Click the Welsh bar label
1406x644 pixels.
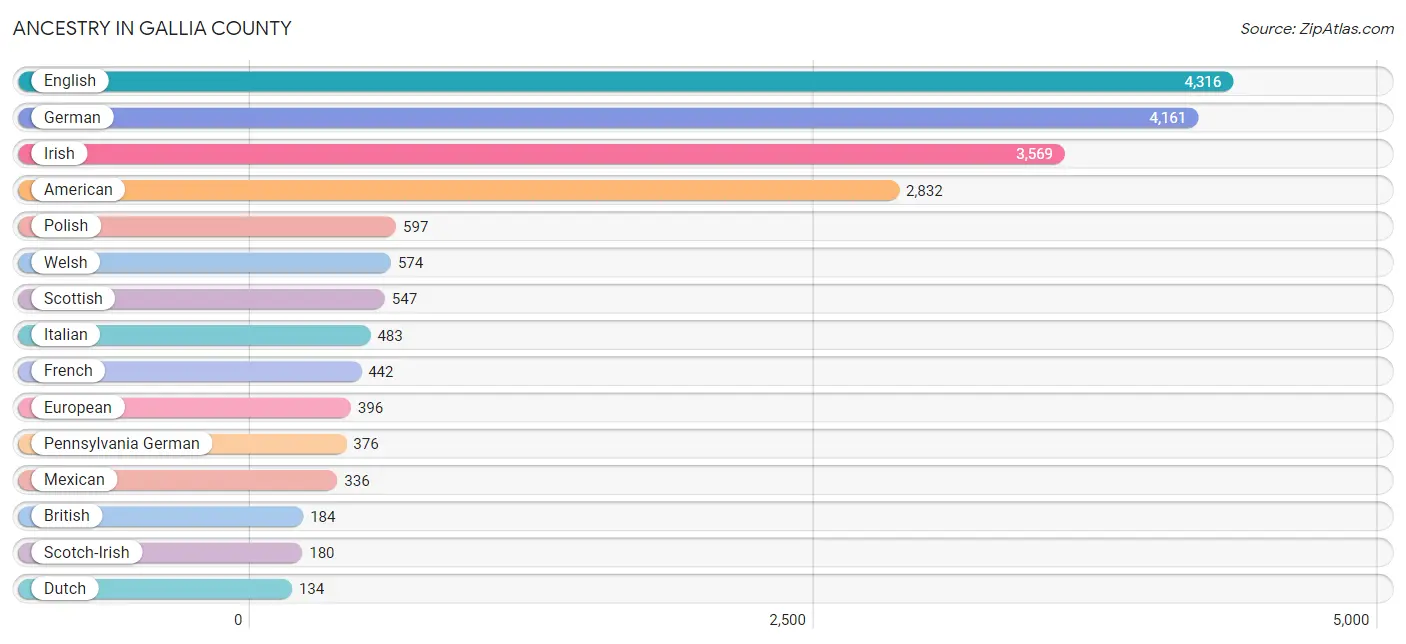[66, 262]
